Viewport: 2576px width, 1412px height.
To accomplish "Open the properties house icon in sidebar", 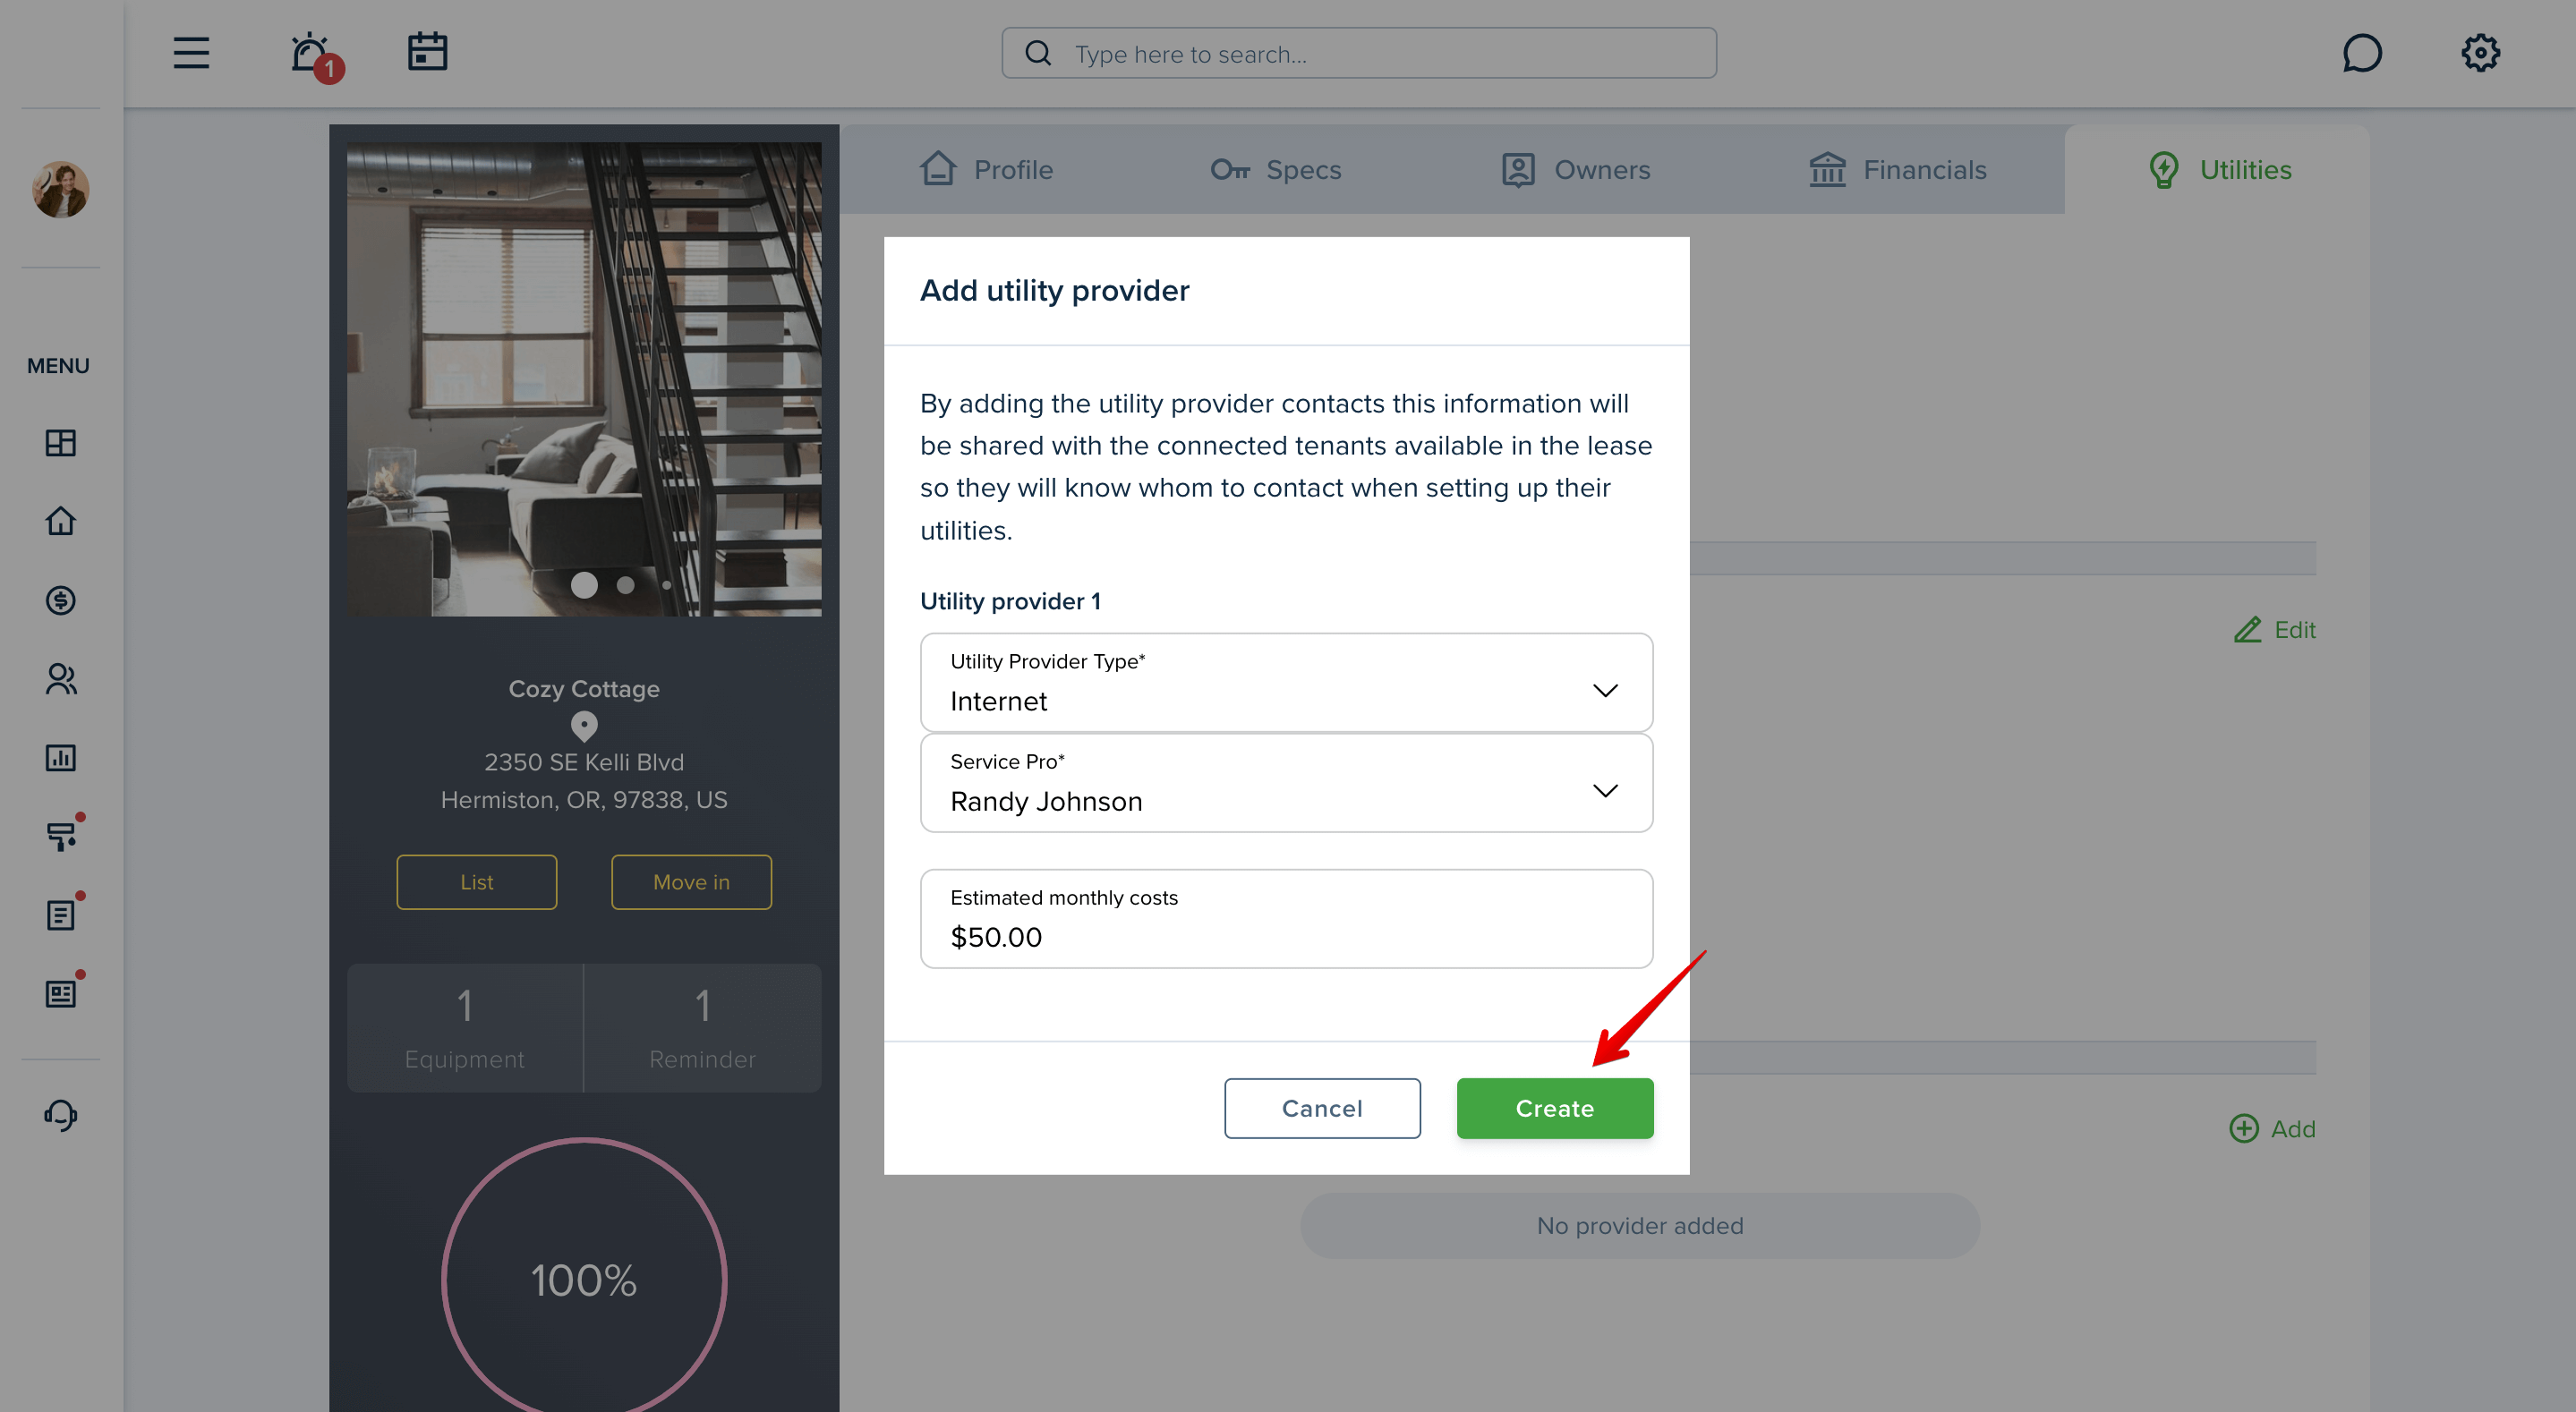I will [61, 521].
